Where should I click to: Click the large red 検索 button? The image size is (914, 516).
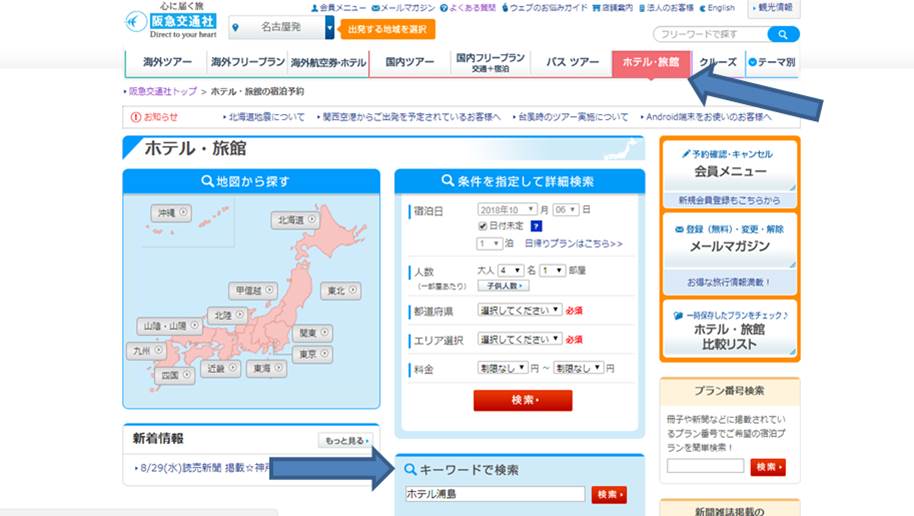coord(523,401)
